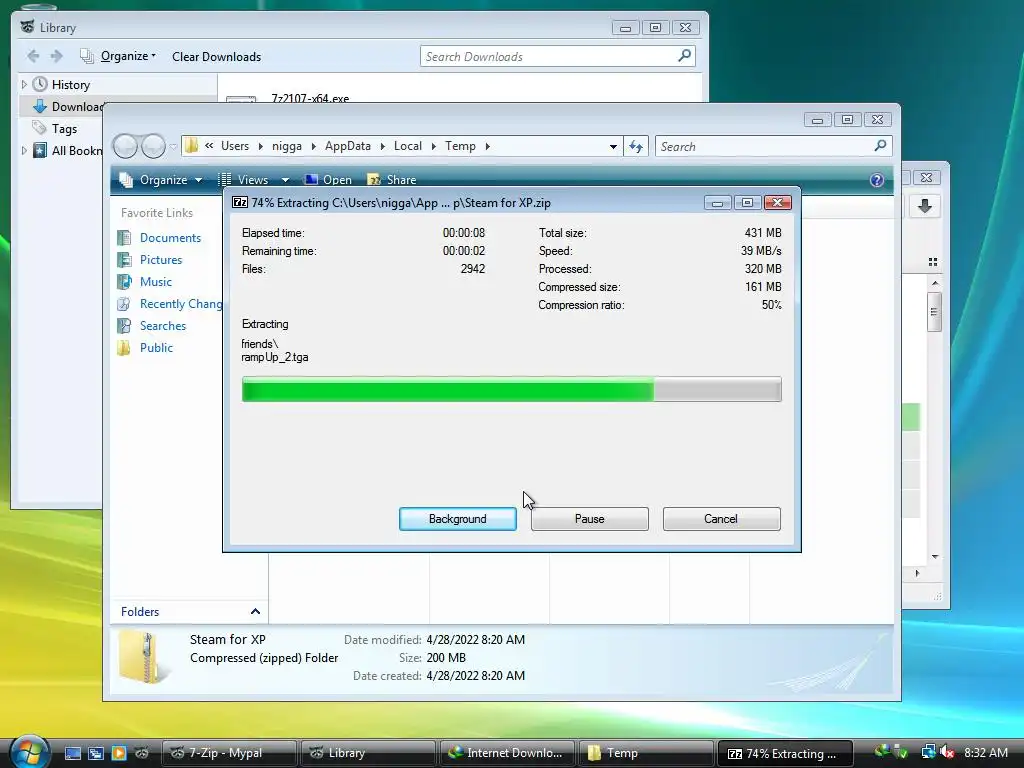The image size is (1024, 768).
Task: Expand the Folders pane
Action: pos(255,611)
